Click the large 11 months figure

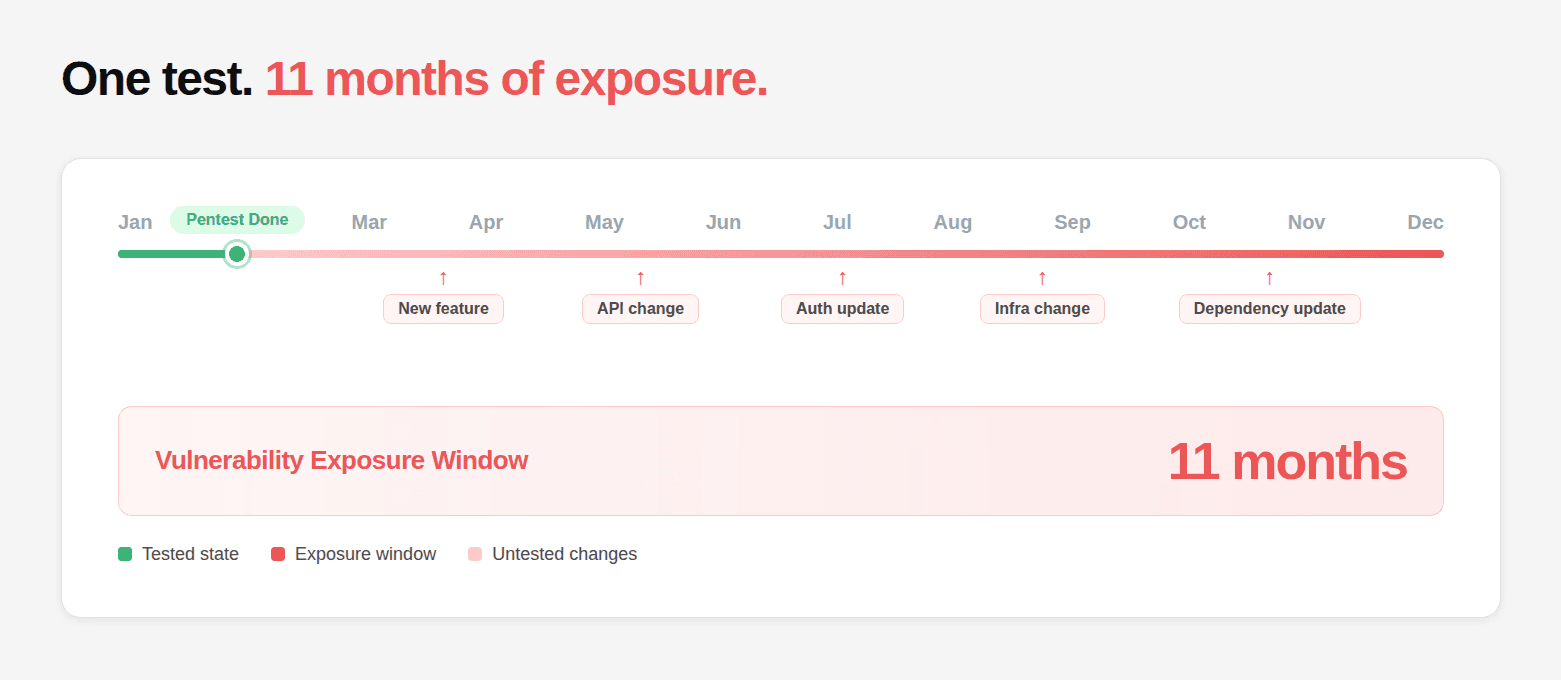tap(1287, 462)
